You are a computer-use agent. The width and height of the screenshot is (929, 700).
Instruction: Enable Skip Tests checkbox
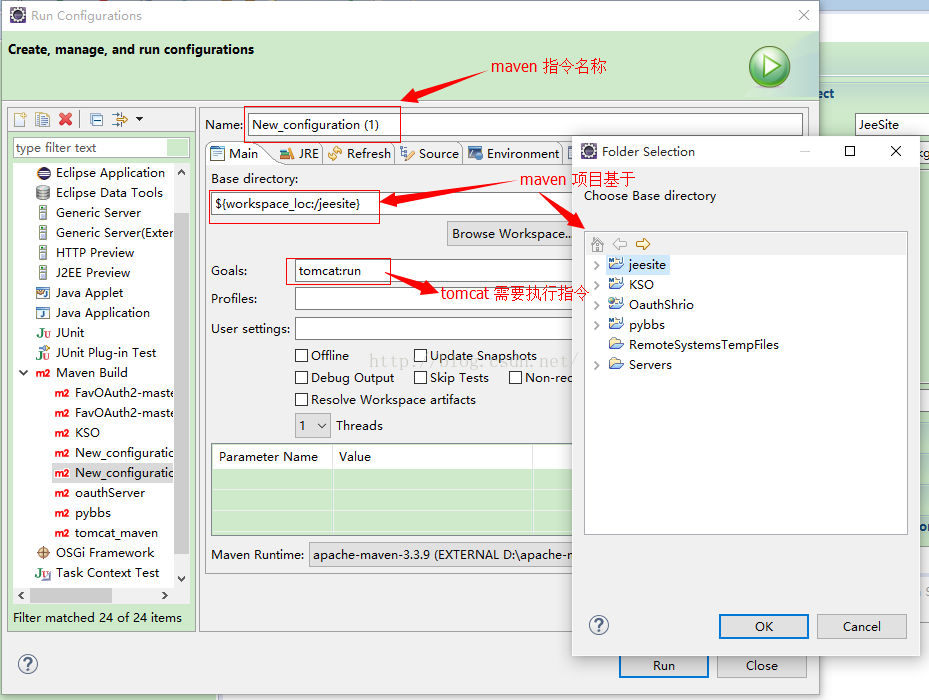420,378
